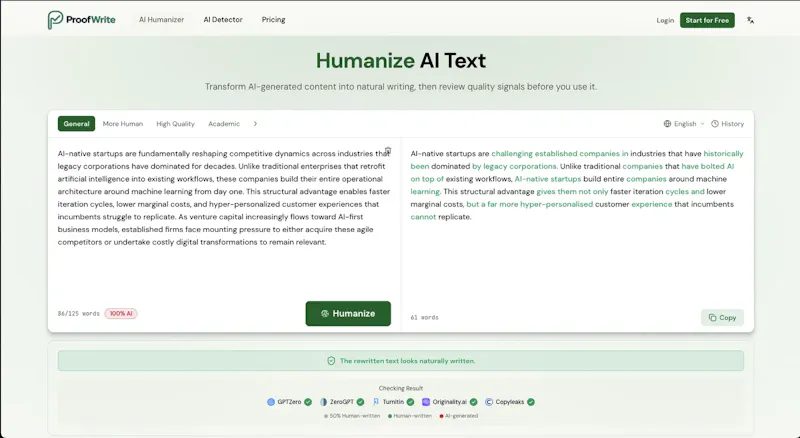Screen dimensions: 800x438
Task: Click '86/125 words' input counter
Action: click(79, 313)
